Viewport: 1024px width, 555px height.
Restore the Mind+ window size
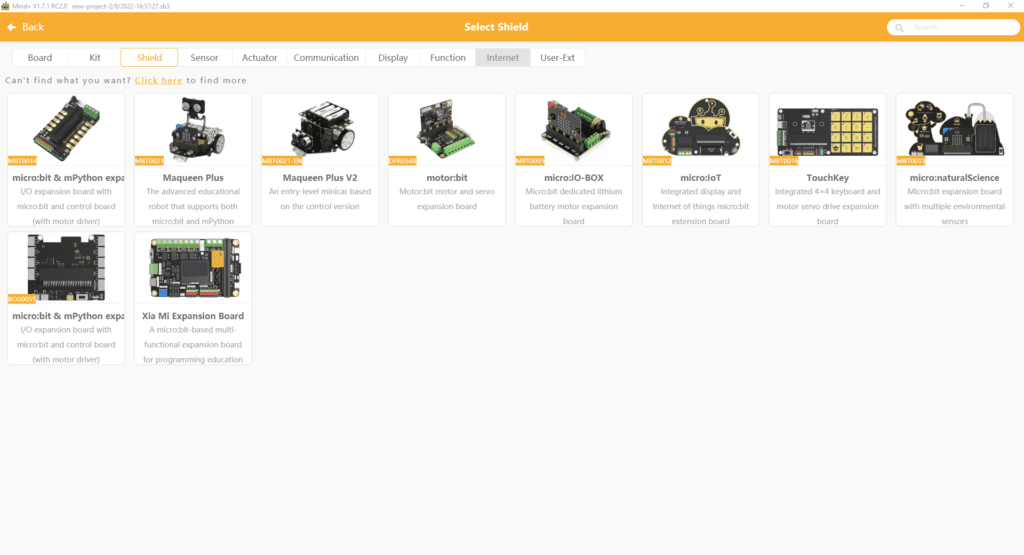tap(986, 6)
